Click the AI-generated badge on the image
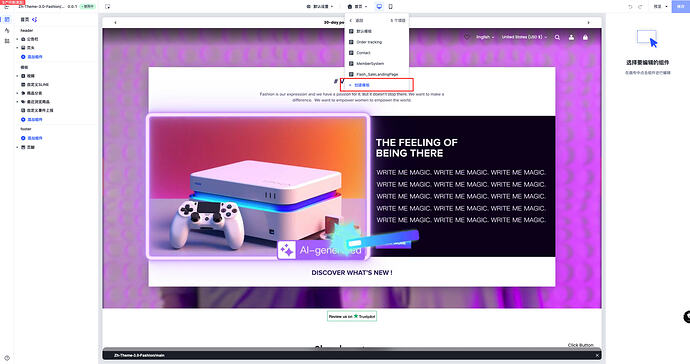This screenshot has width=690, height=364. pyautogui.click(x=321, y=250)
